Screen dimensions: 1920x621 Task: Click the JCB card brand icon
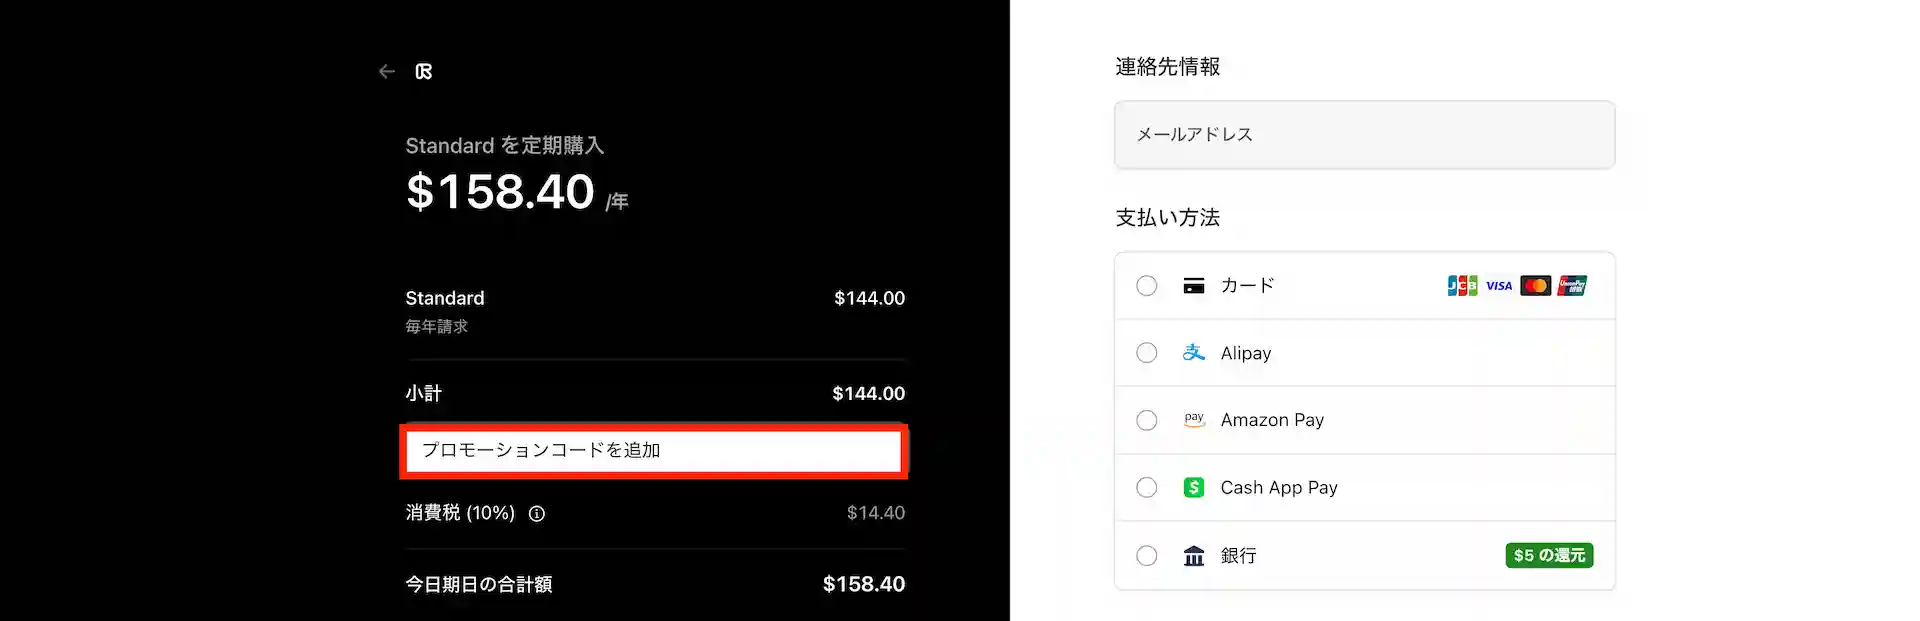pyautogui.click(x=1462, y=286)
